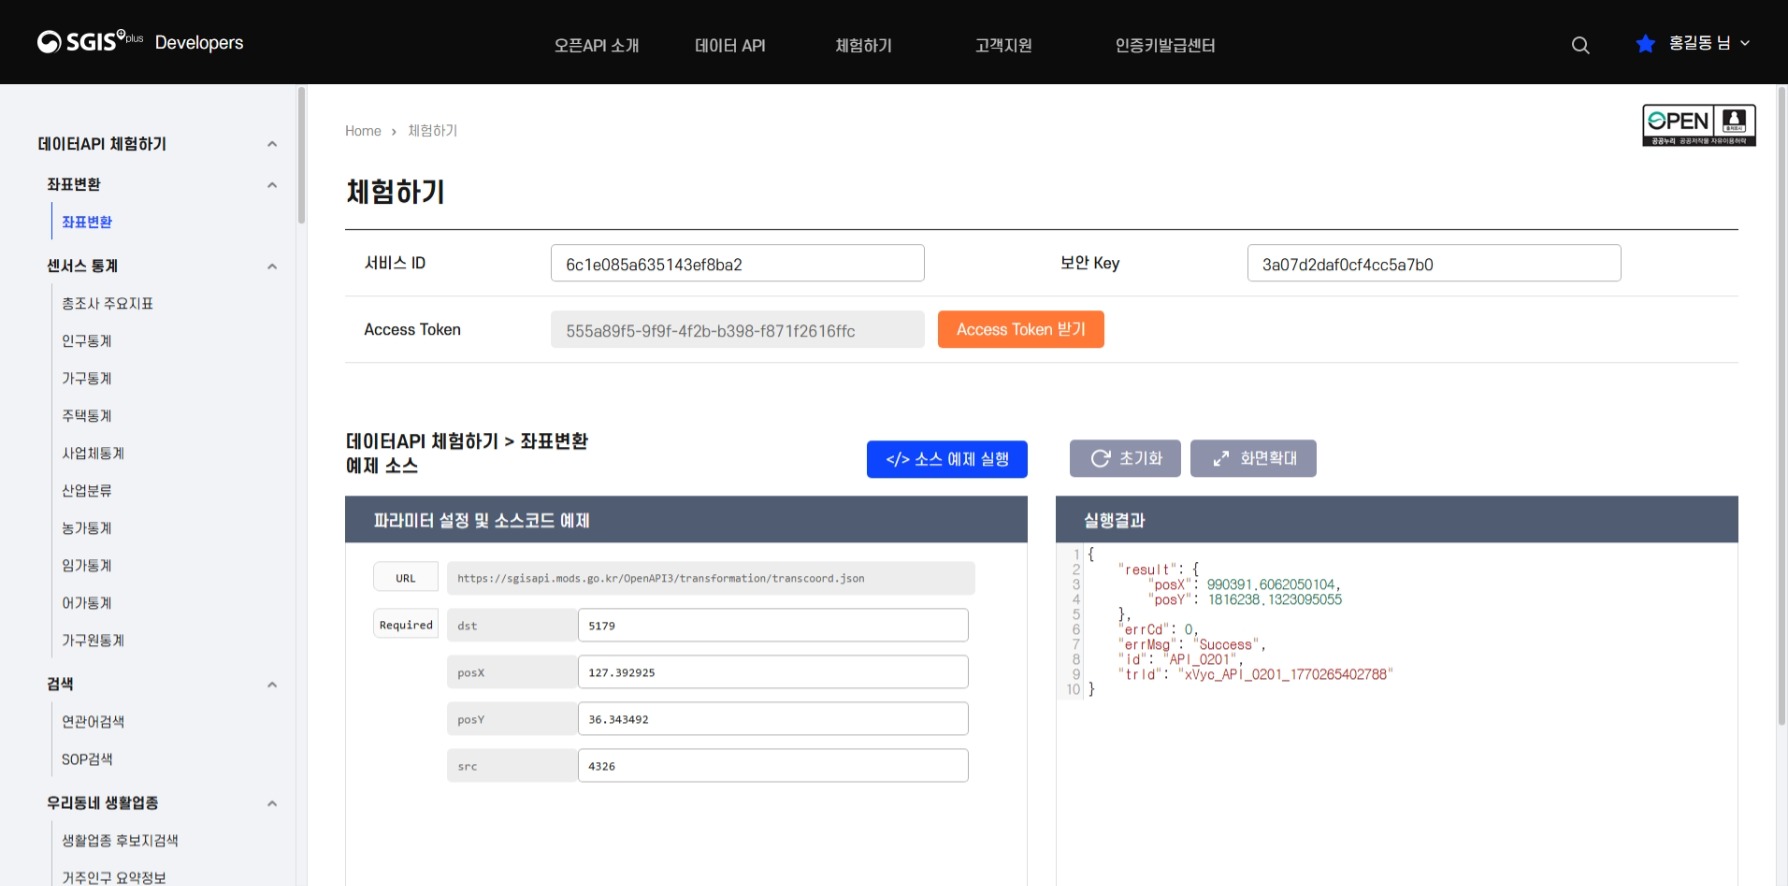This screenshot has height=886, width=1788.
Task: Click the 체험하기 breadcrumb text
Action: 433,131
